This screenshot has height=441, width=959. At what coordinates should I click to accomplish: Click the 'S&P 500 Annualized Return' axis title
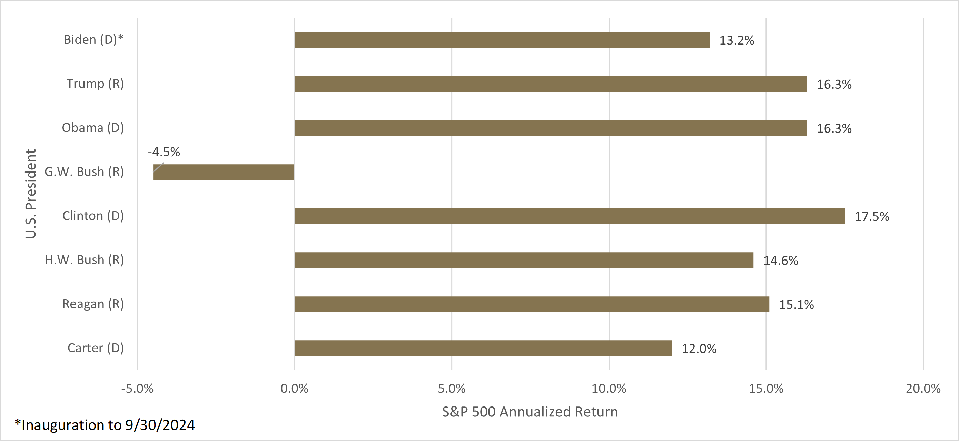click(531, 411)
